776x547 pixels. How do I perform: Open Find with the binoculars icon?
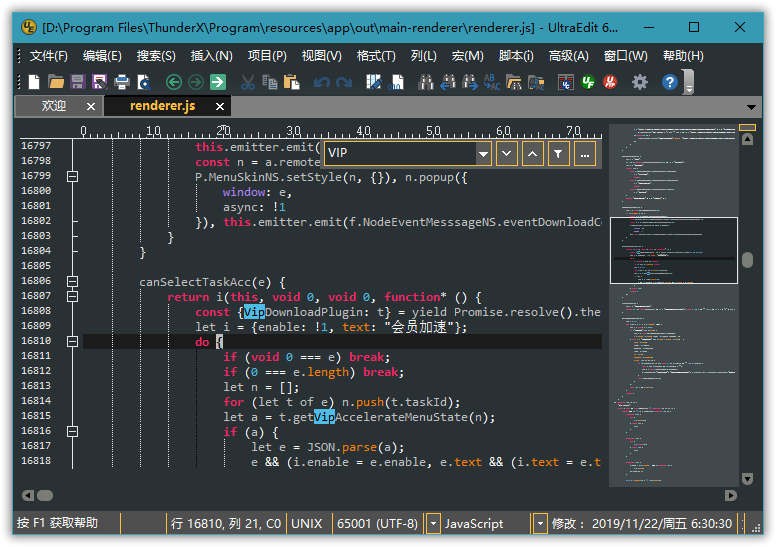(x=425, y=82)
